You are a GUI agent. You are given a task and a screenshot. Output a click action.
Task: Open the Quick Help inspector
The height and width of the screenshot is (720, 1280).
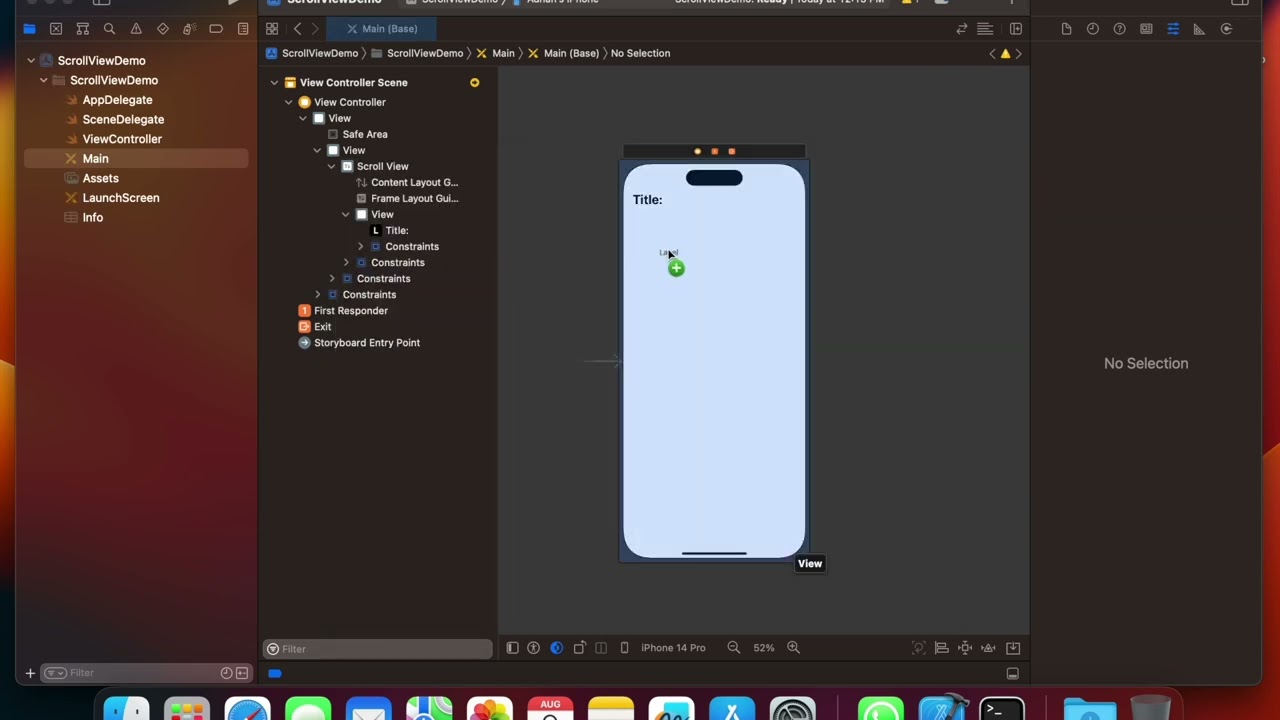pyautogui.click(x=1119, y=29)
